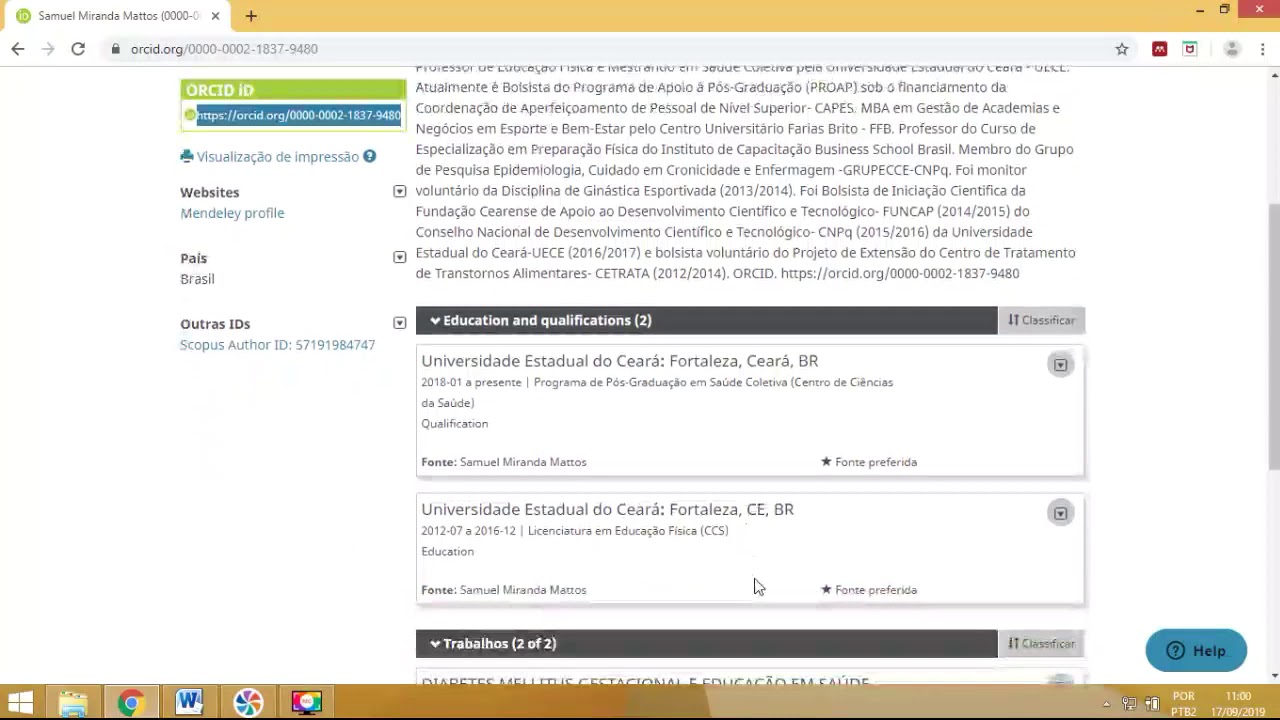This screenshot has width=1280, height=720.
Task: Click the ORCID URL in the biography text
Action: [x=900, y=273]
